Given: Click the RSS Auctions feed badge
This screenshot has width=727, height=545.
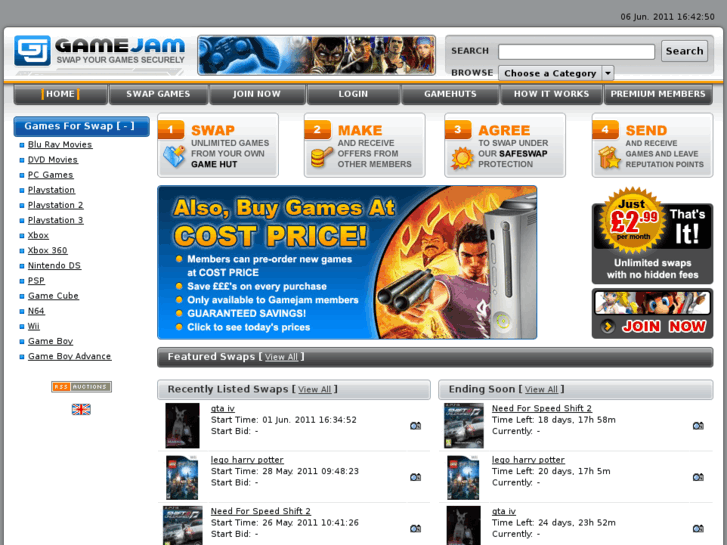Looking at the screenshot, I should point(81,386).
